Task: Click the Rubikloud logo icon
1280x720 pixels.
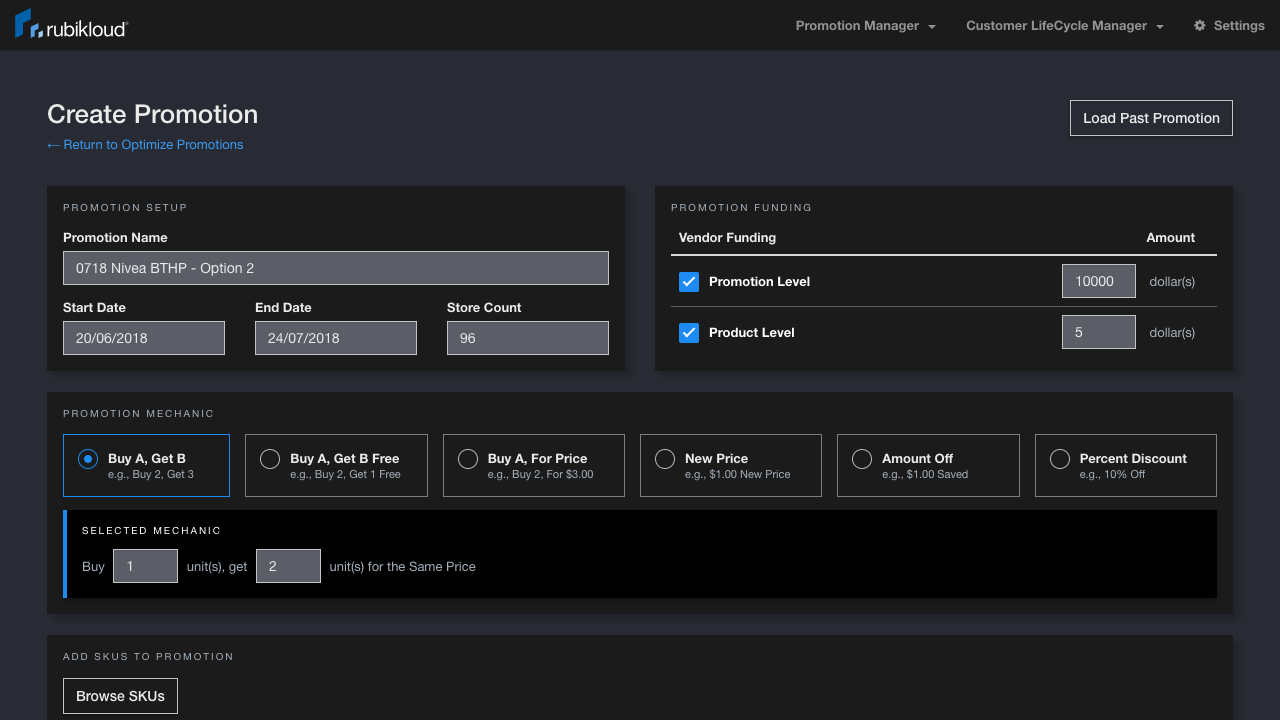Action: click(x=27, y=25)
